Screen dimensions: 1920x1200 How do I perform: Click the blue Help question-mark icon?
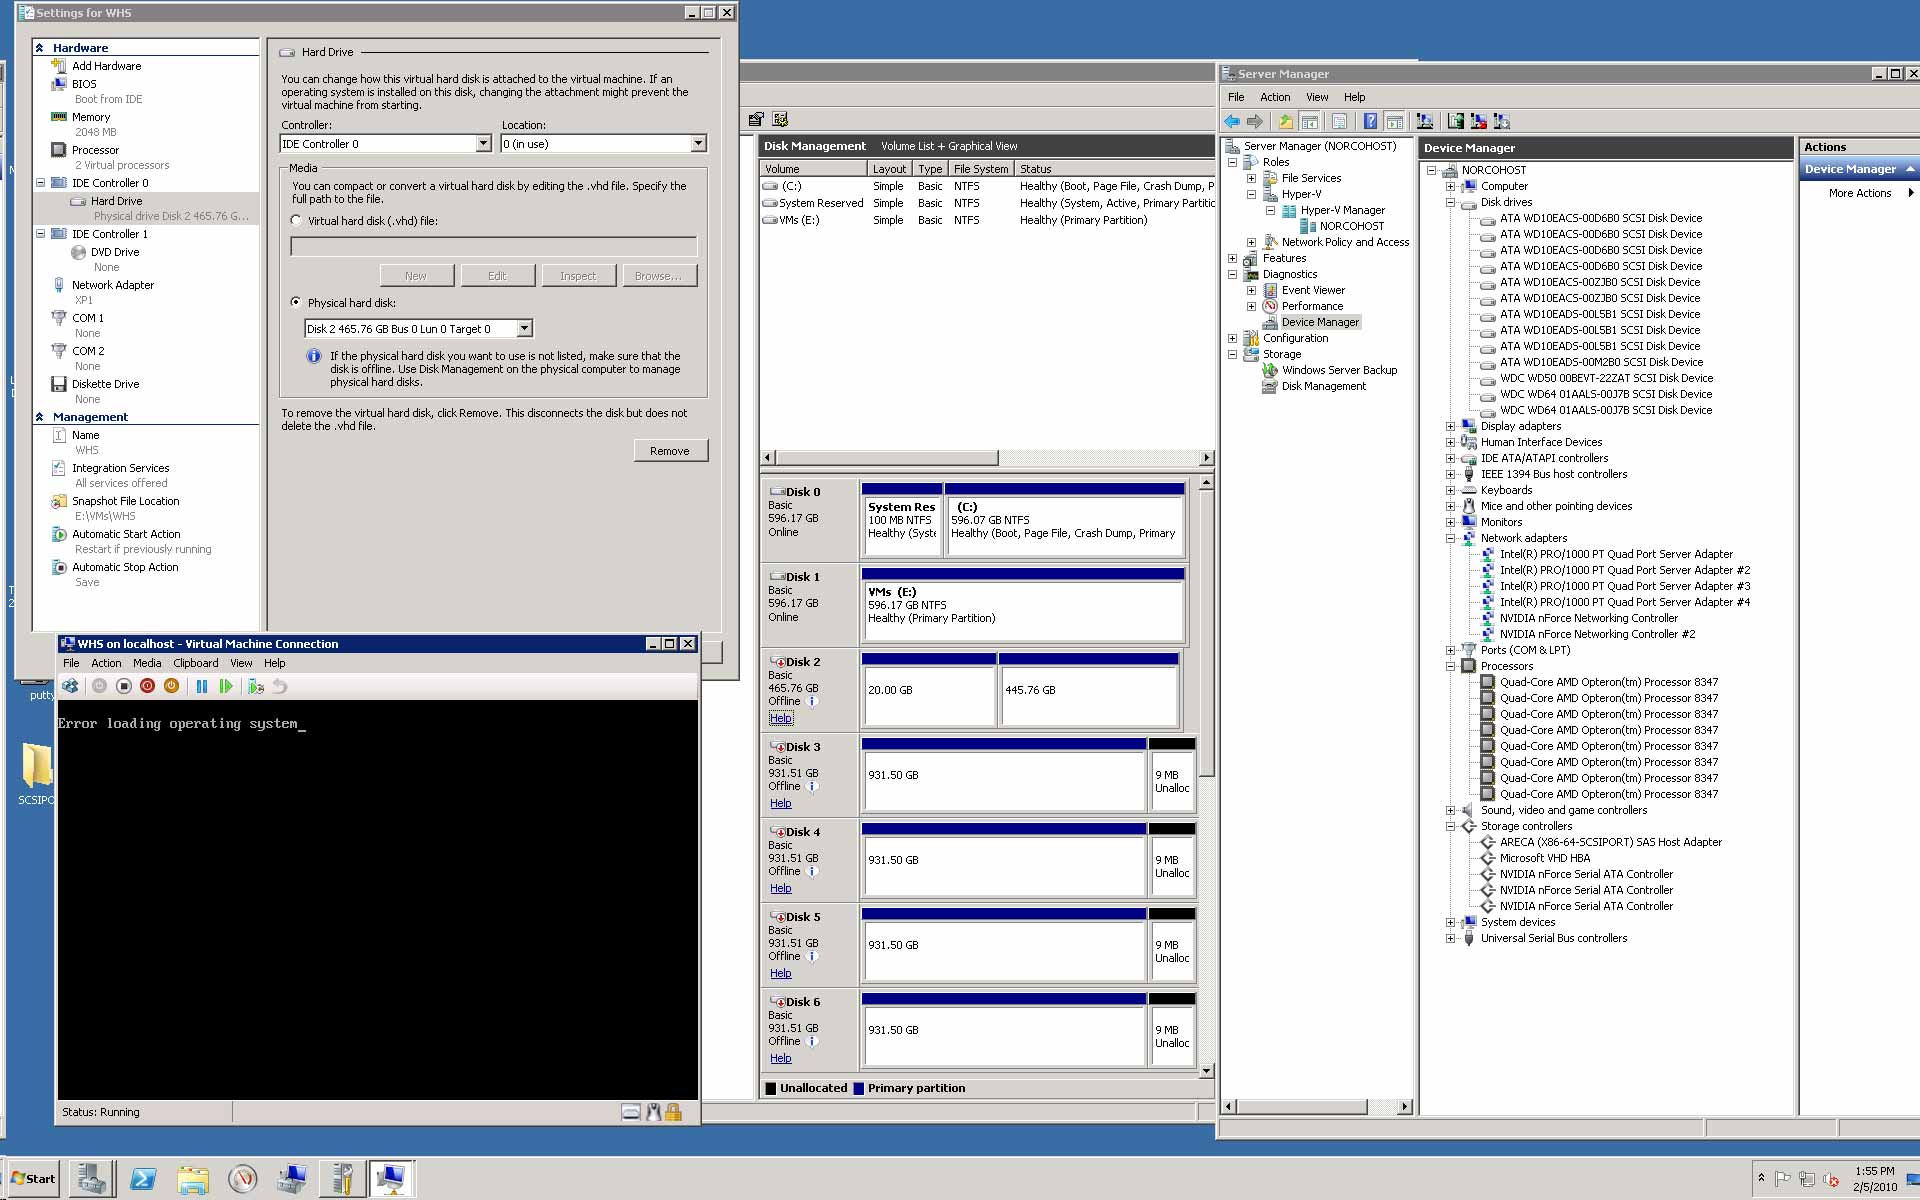1370,121
